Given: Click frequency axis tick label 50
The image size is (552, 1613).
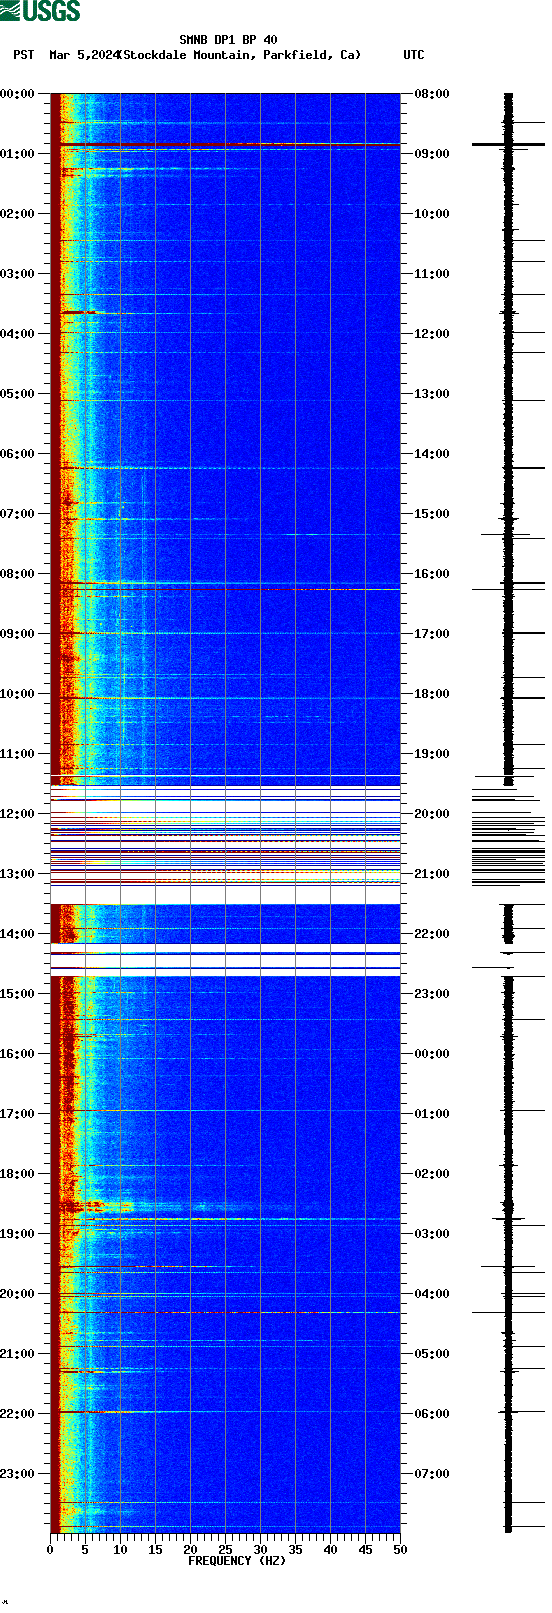Looking at the screenshot, I should pyautogui.click(x=400, y=1550).
